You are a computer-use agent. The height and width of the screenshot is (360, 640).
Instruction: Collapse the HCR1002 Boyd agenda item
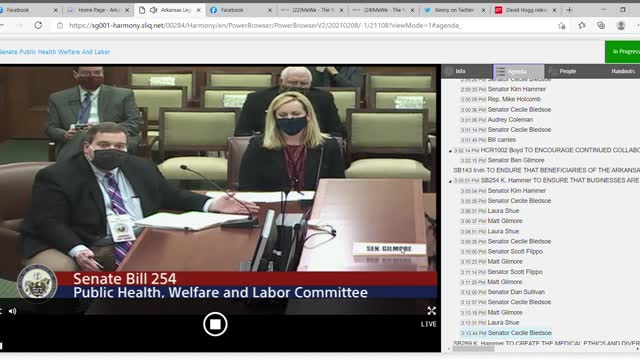450,151
